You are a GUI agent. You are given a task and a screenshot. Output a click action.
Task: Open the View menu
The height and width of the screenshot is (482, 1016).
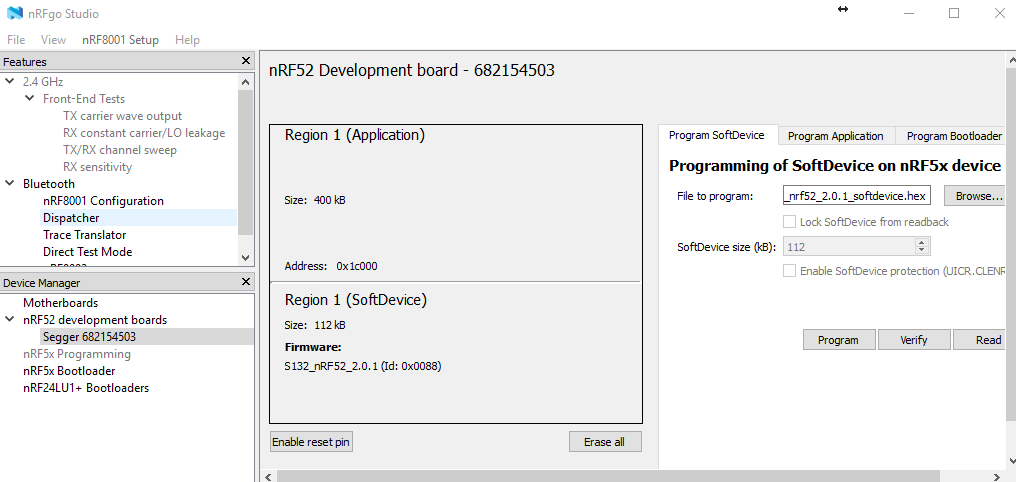[53, 40]
